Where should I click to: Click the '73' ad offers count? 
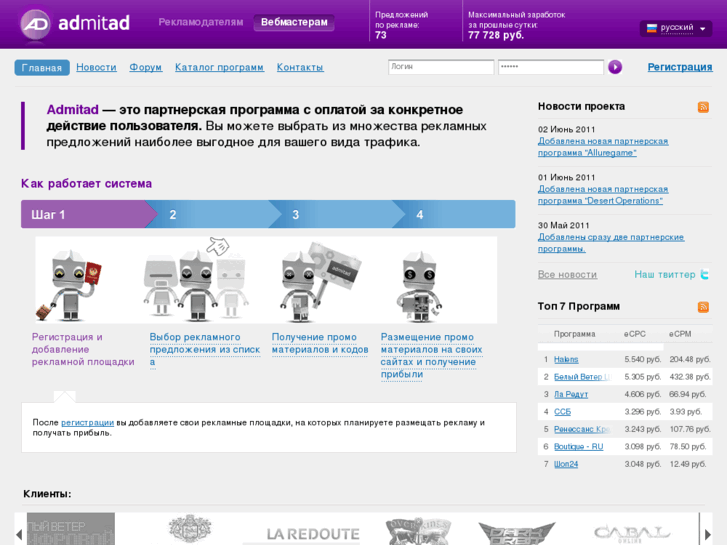(381, 35)
